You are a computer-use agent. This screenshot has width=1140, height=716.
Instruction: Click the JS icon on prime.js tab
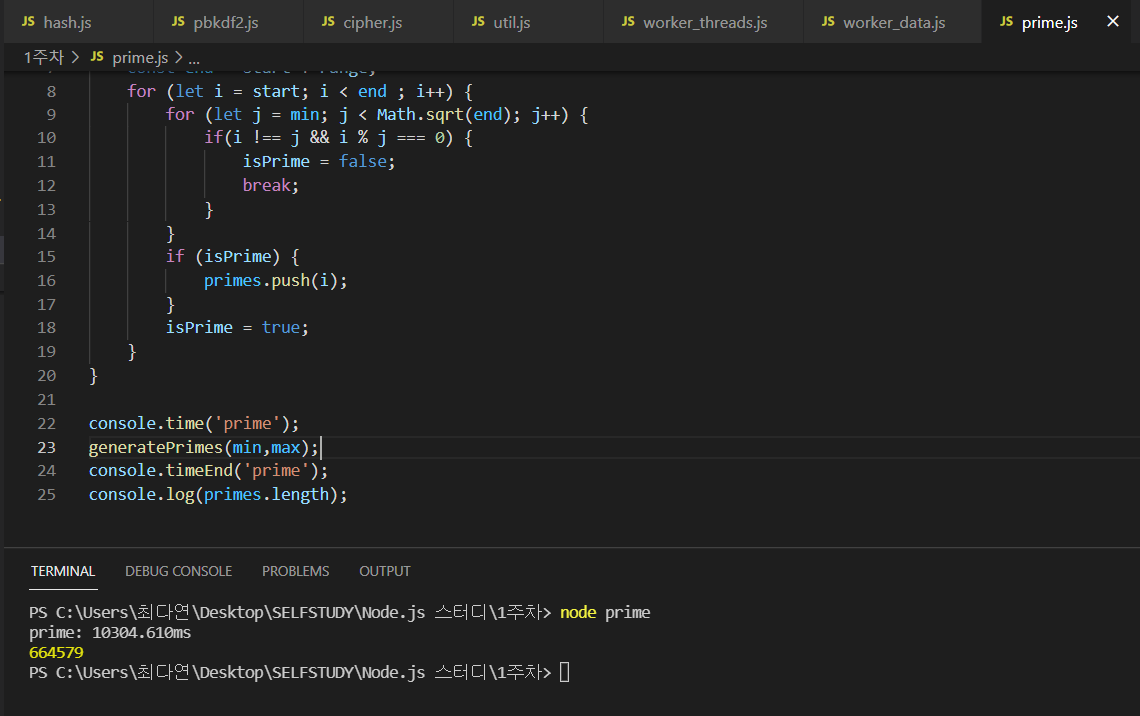click(1006, 22)
